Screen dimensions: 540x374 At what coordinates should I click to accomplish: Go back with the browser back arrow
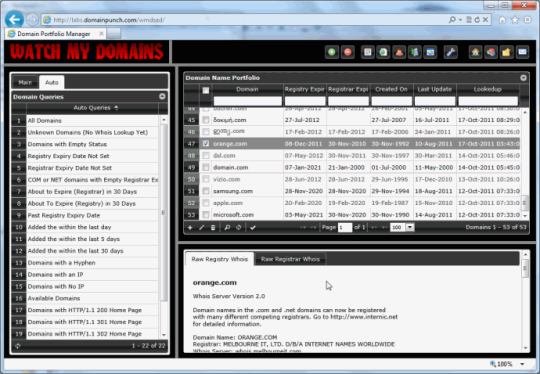[x=14, y=20]
